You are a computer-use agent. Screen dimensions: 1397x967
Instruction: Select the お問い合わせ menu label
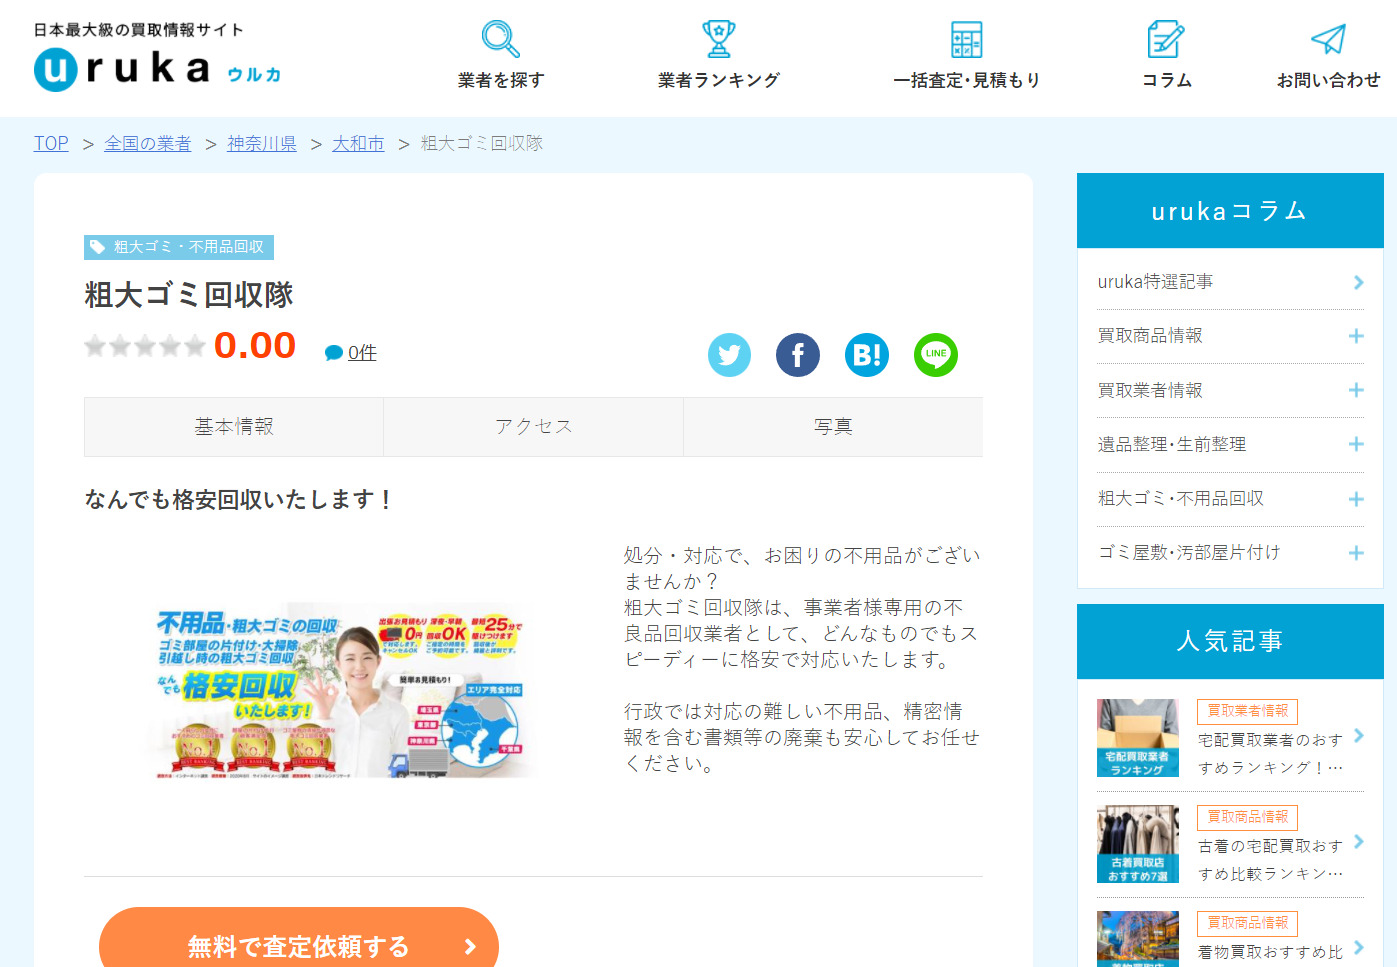[1328, 80]
